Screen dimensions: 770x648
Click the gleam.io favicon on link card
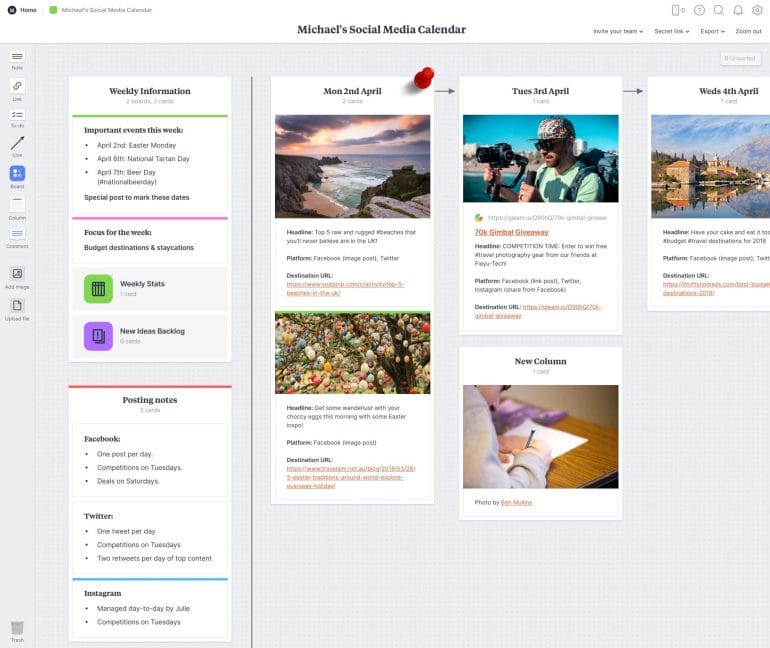click(479, 217)
